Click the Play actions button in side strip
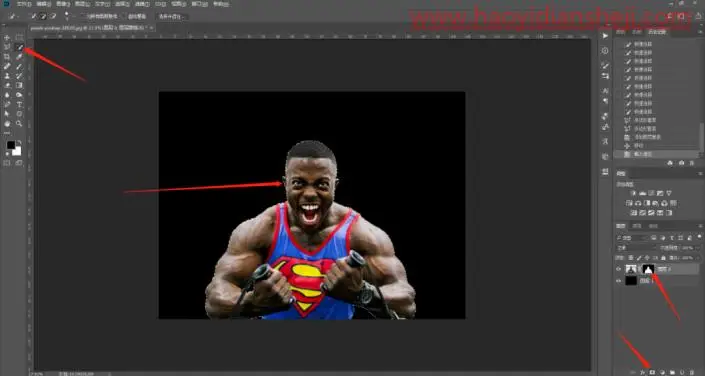 [x=605, y=36]
